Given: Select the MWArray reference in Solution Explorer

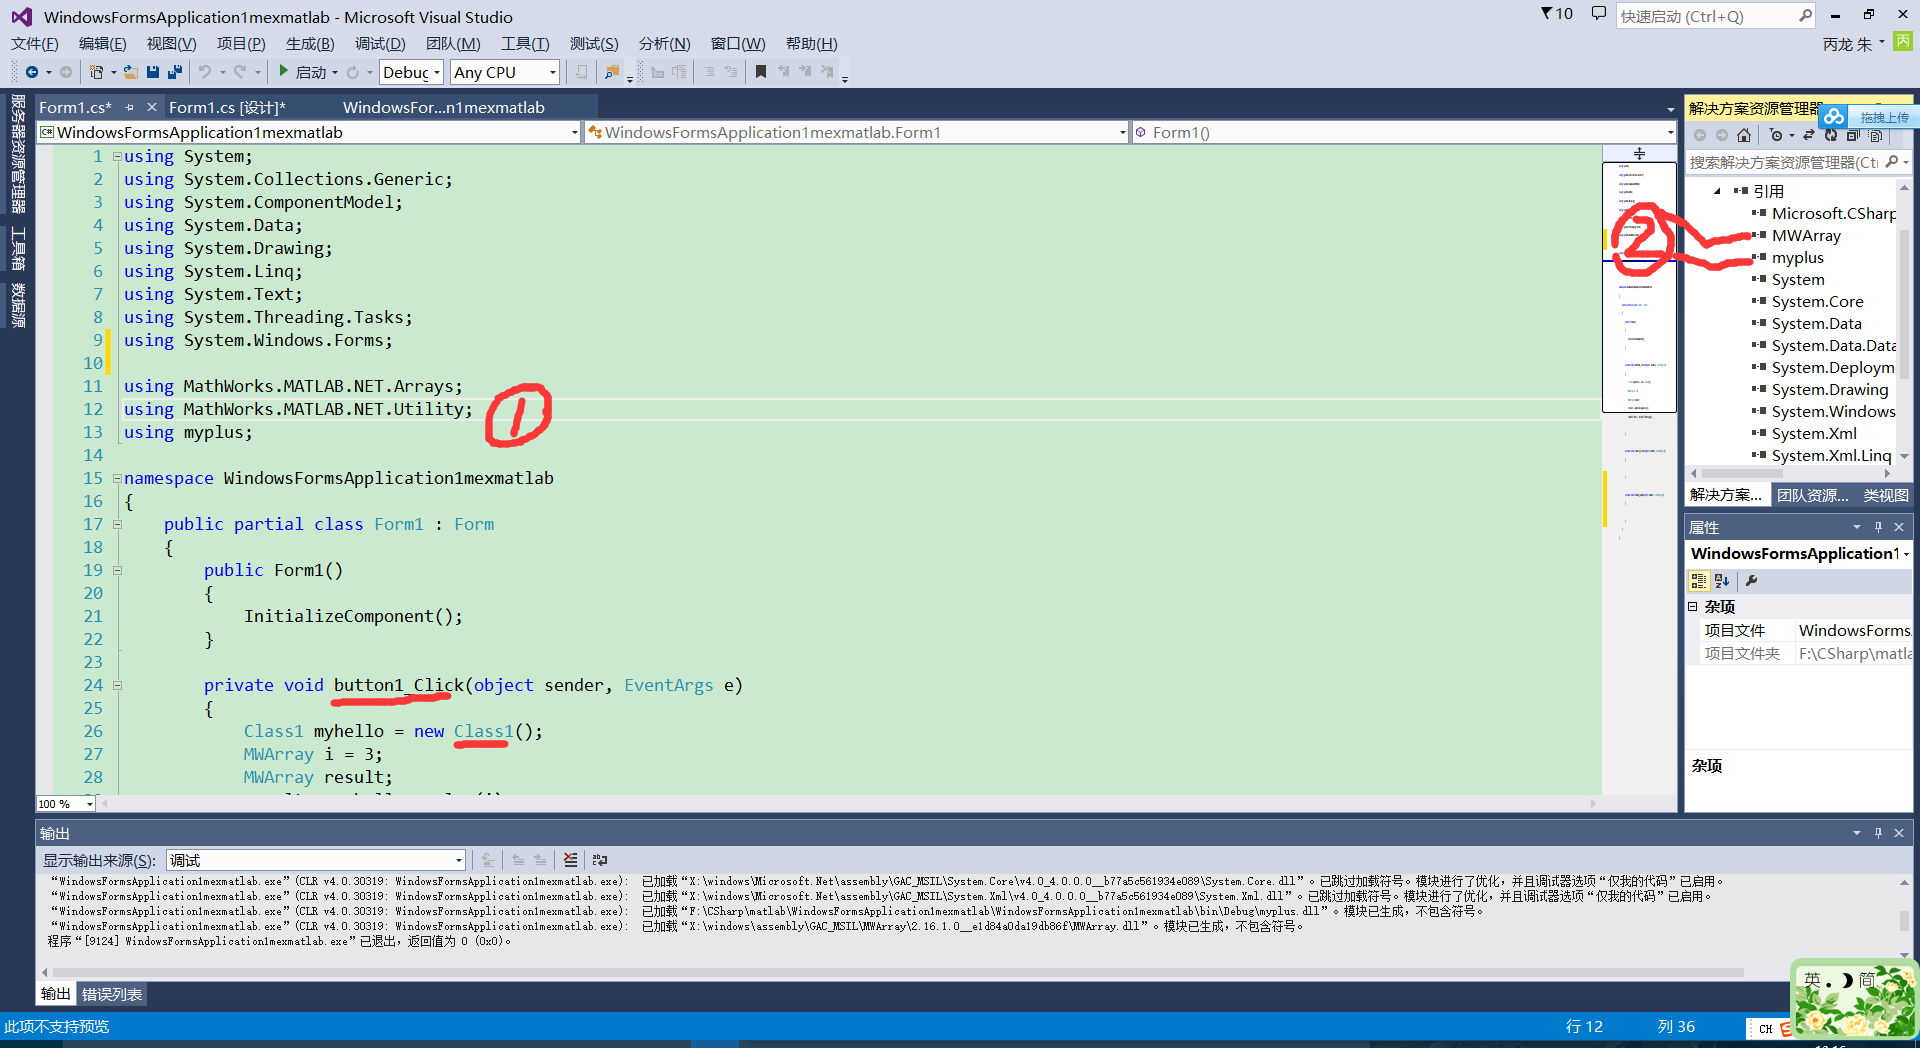Looking at the screenshot, I should (1806, 236).
